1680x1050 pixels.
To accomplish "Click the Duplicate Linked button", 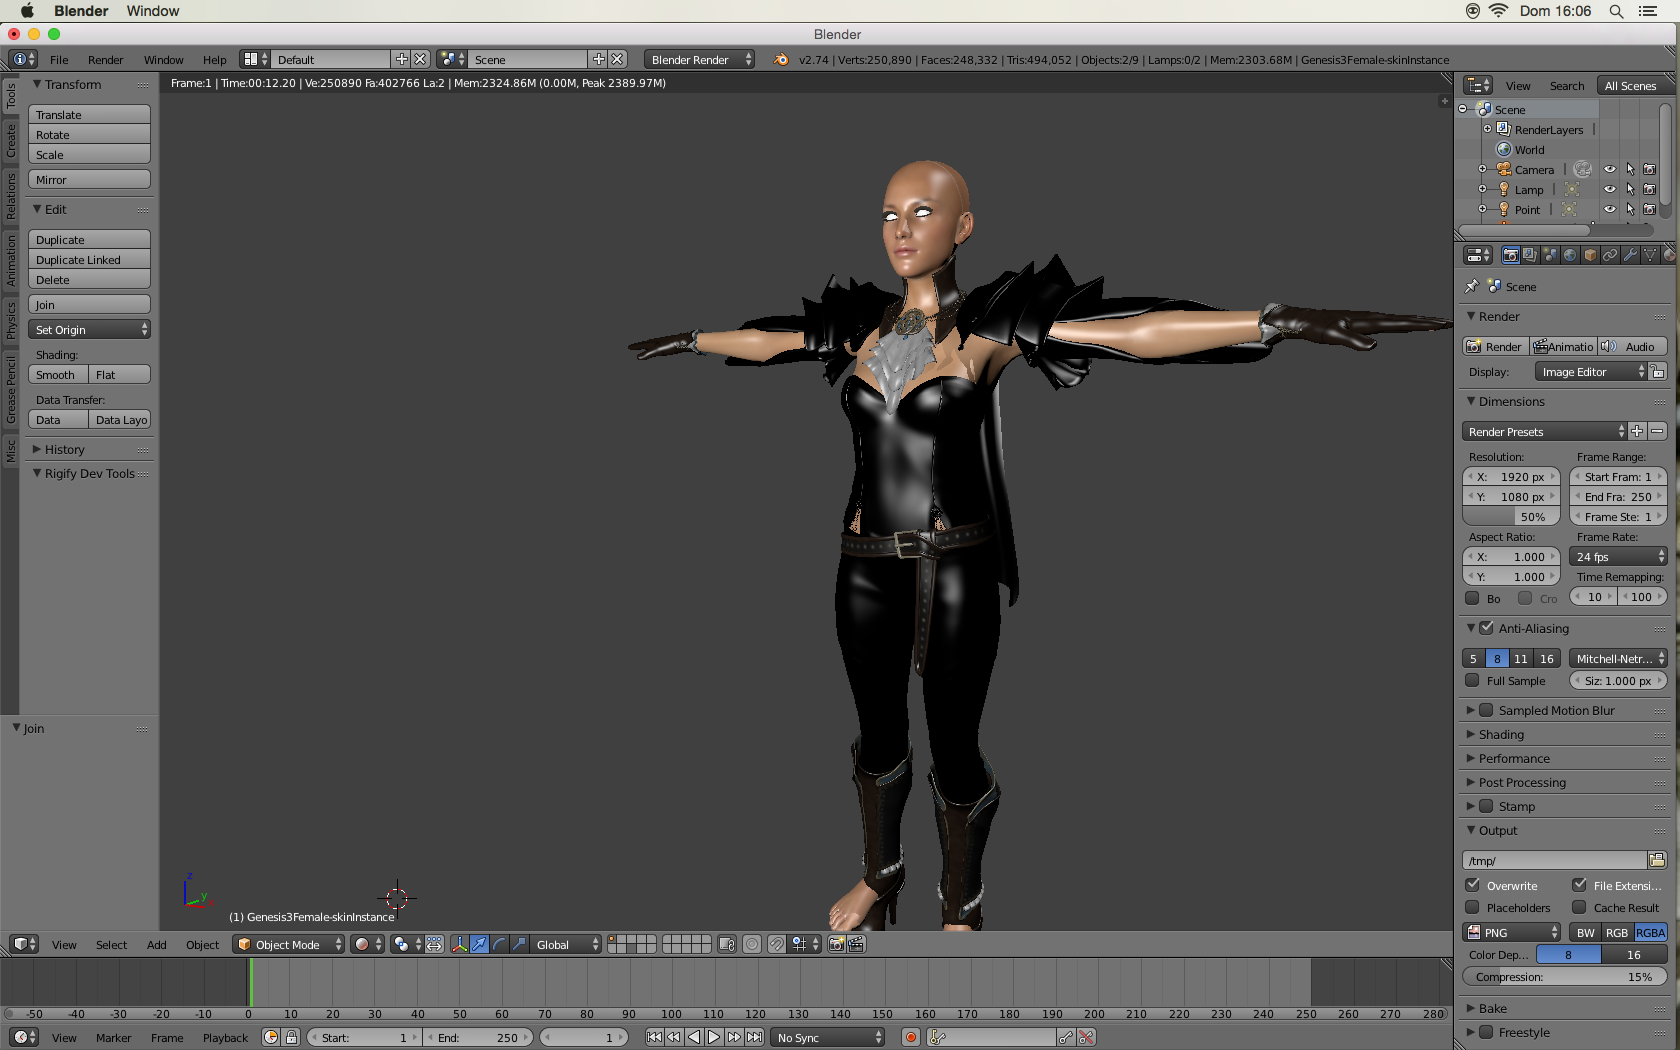I will [89, 260].
